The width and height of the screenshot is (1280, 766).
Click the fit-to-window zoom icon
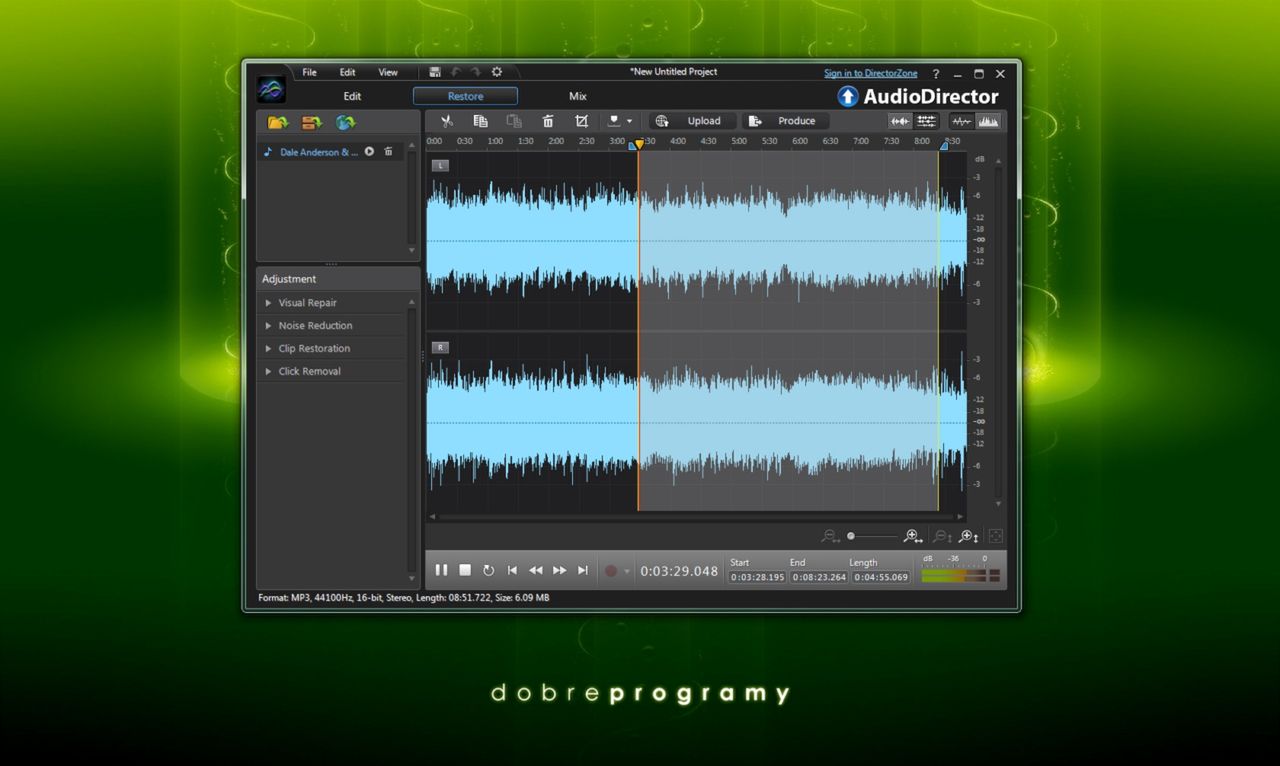[x=995, y=537]
